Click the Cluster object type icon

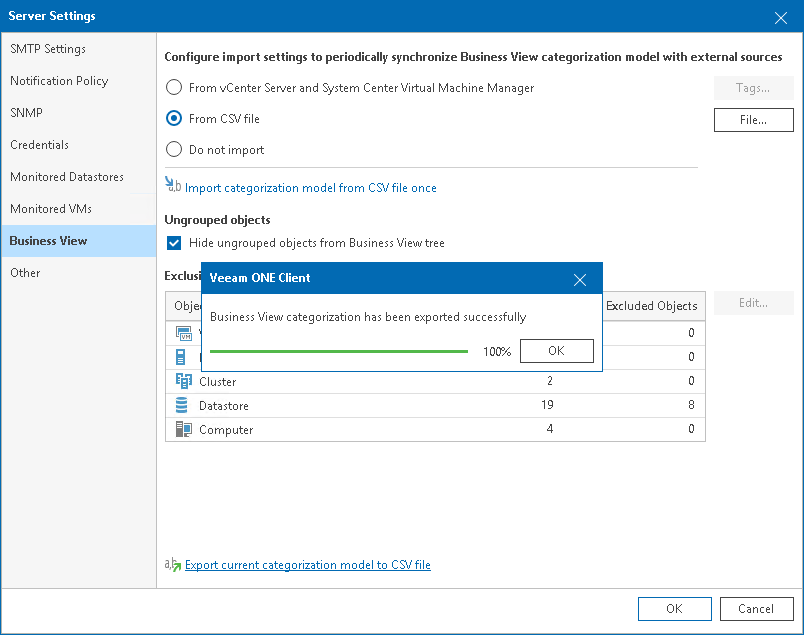183,381
